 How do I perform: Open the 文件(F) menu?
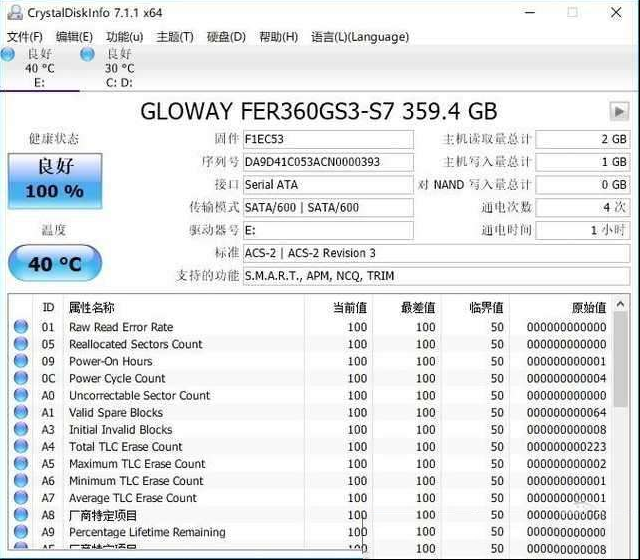pos(25,37)
